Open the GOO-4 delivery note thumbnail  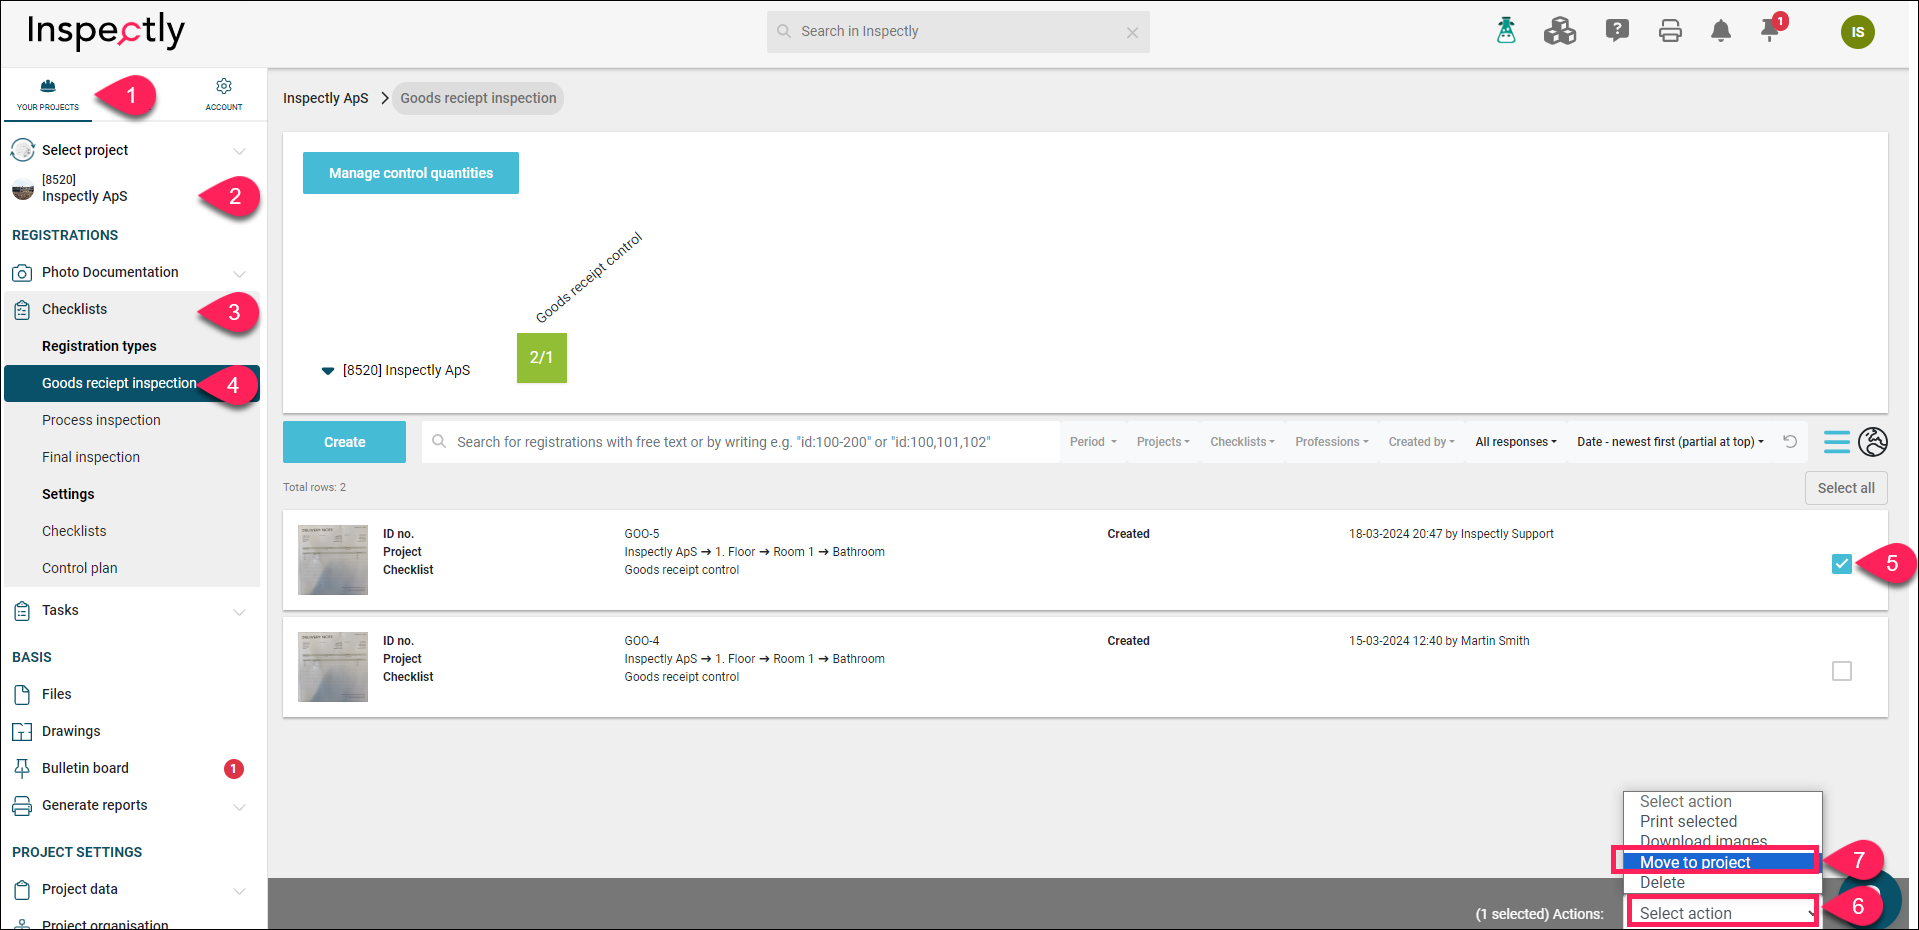[x=333, y=667]
